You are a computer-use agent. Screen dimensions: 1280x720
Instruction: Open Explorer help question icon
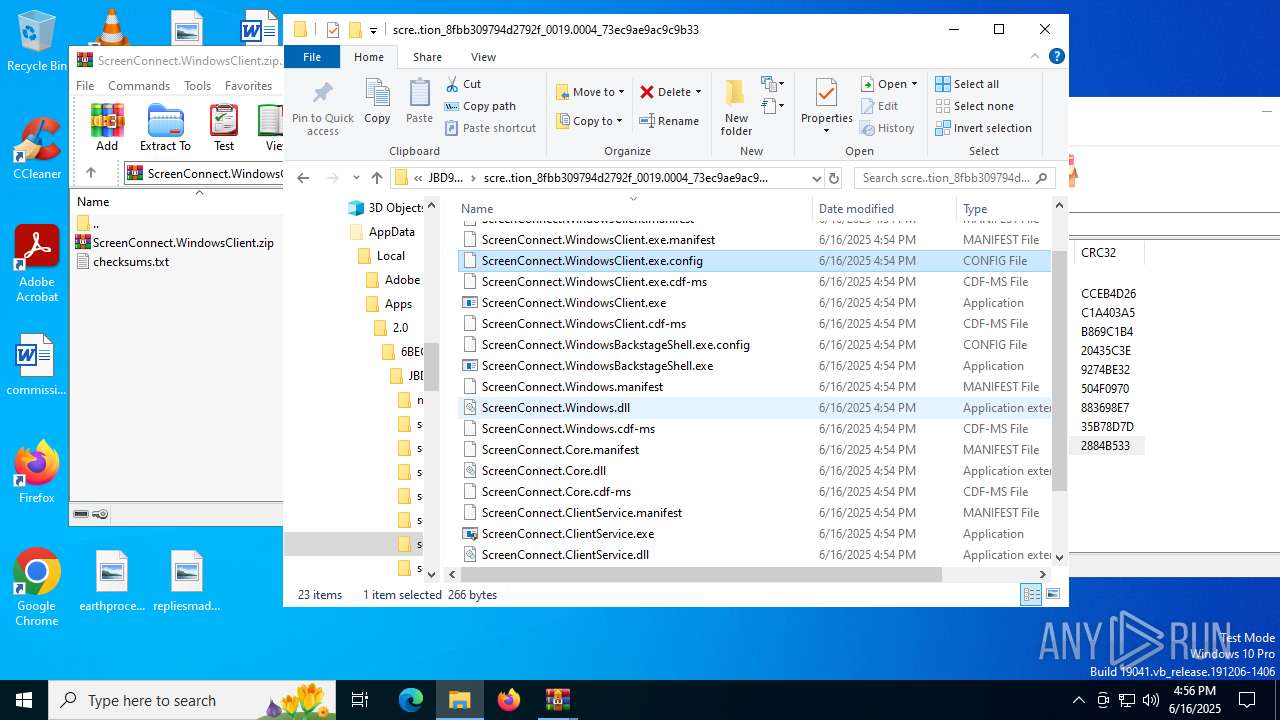coord(1056,57)
